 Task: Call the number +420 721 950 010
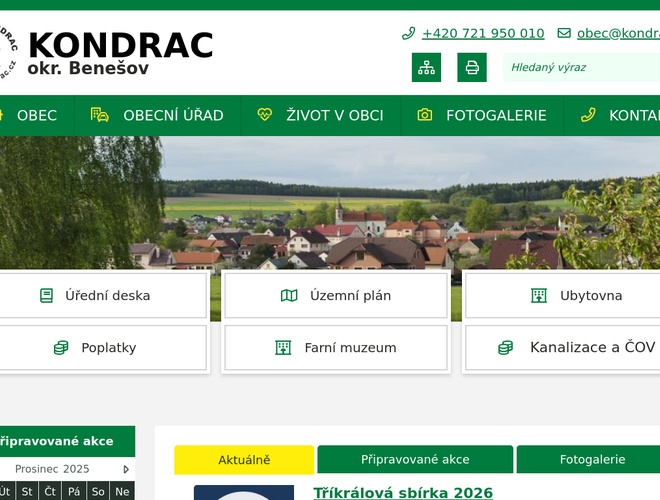483,33
